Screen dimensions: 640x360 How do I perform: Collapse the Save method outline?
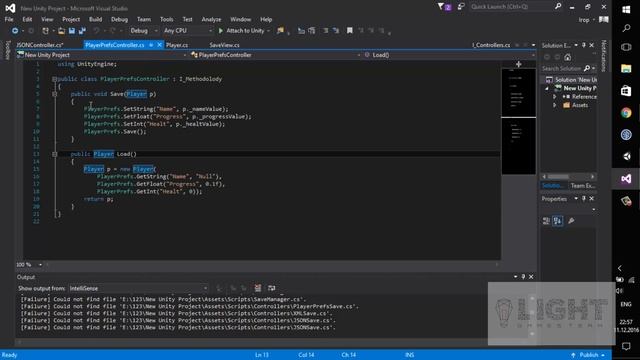tap(54, 94)
